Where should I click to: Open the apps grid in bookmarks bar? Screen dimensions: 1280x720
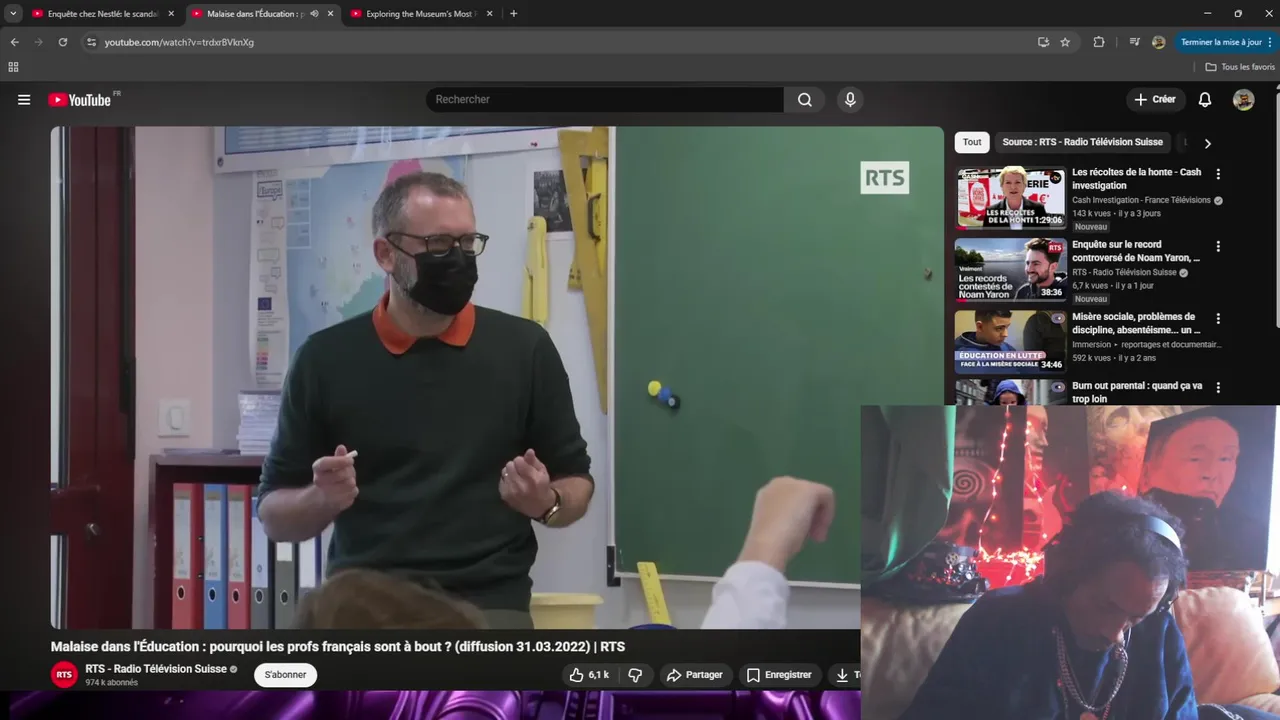coord(13,67)
